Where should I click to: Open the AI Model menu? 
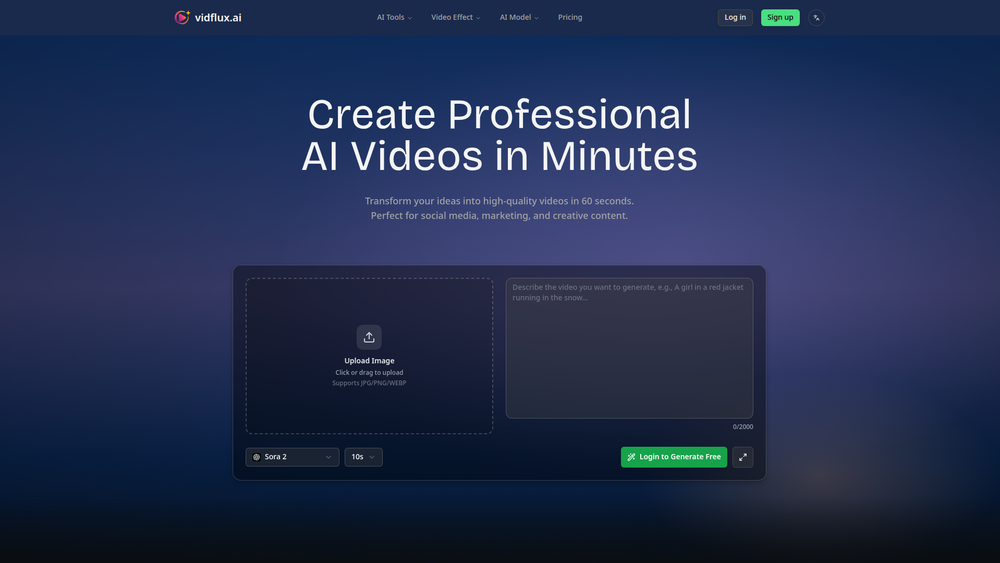point(519,17)
